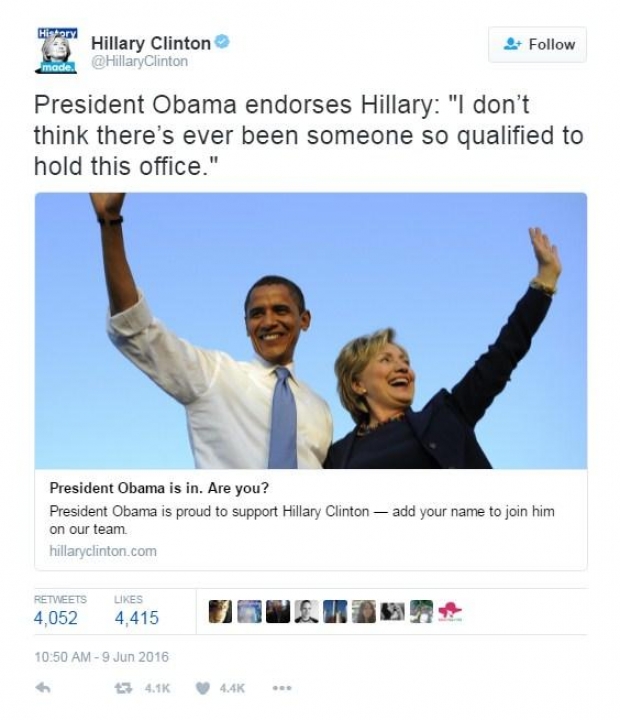This screenshot has width=620, height=720.
Task: Click the Hillary Clinton display name
Action: click(151, 43)
